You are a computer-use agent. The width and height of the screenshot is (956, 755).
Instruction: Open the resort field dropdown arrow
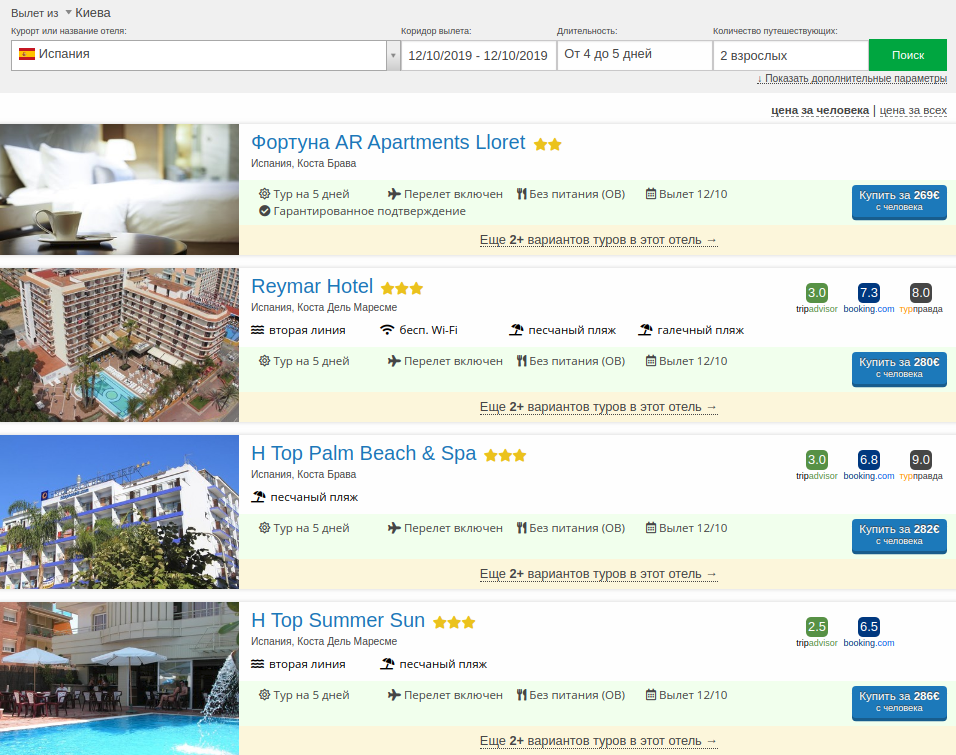coord(393,55)
